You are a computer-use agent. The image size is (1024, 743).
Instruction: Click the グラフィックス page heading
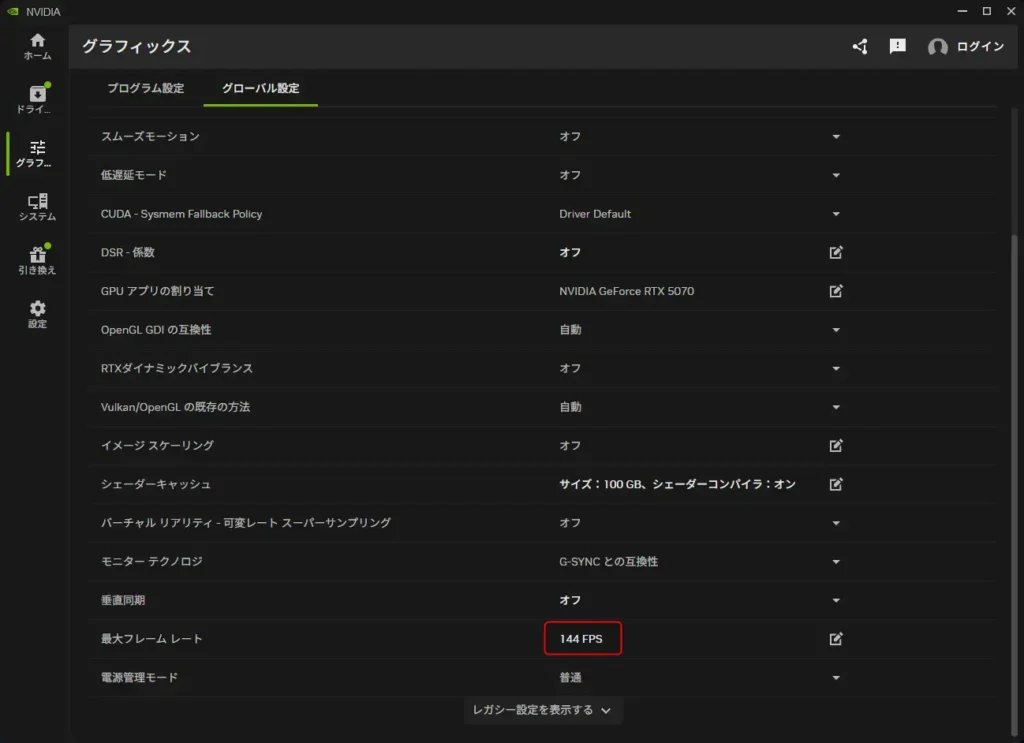pos(136,46)
